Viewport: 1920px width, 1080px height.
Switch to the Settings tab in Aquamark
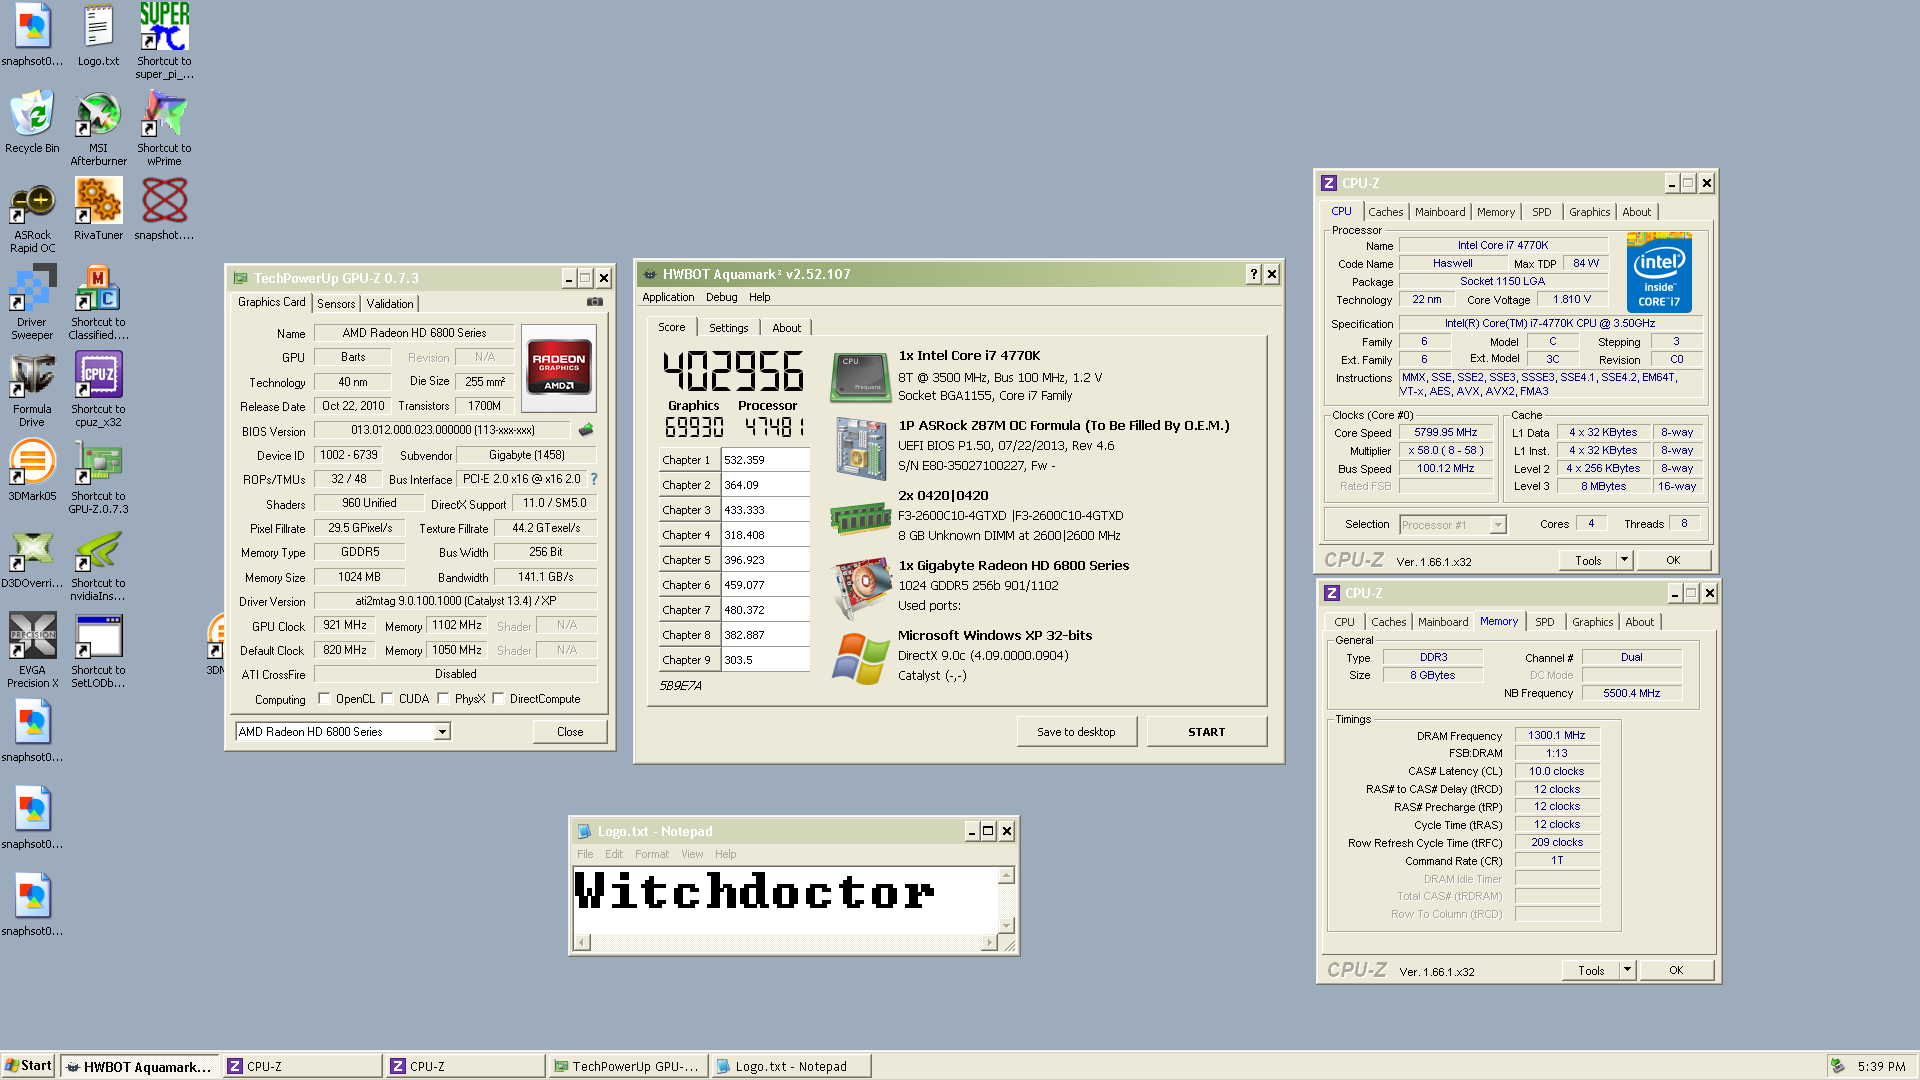(728, 328)
